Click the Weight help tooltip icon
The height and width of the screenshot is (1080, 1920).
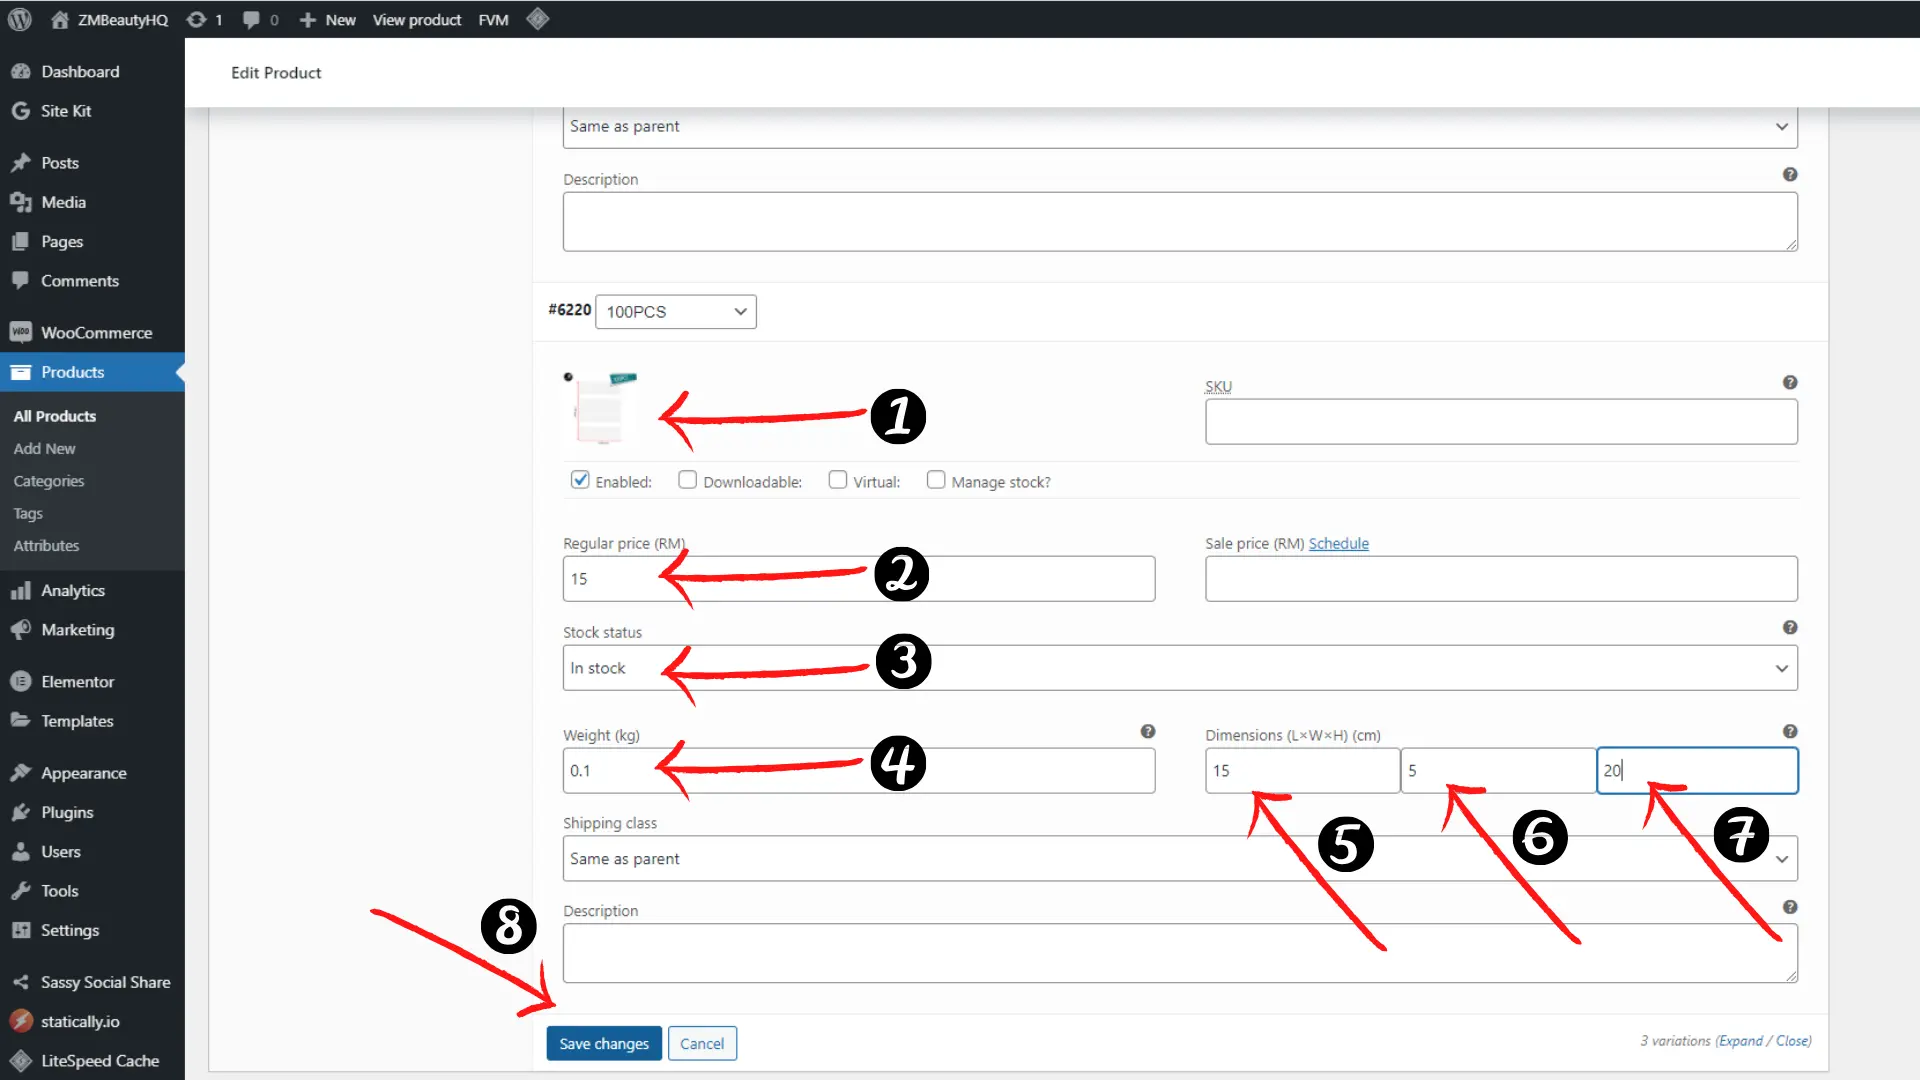click(1148, 731)
